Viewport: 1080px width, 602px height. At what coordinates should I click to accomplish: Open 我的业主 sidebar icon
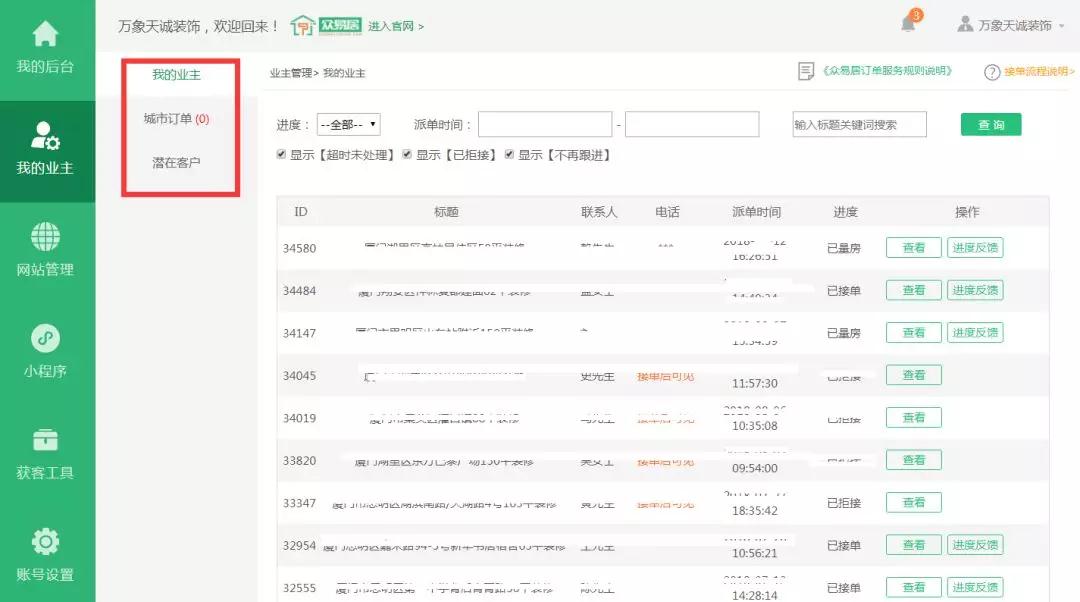46,136
